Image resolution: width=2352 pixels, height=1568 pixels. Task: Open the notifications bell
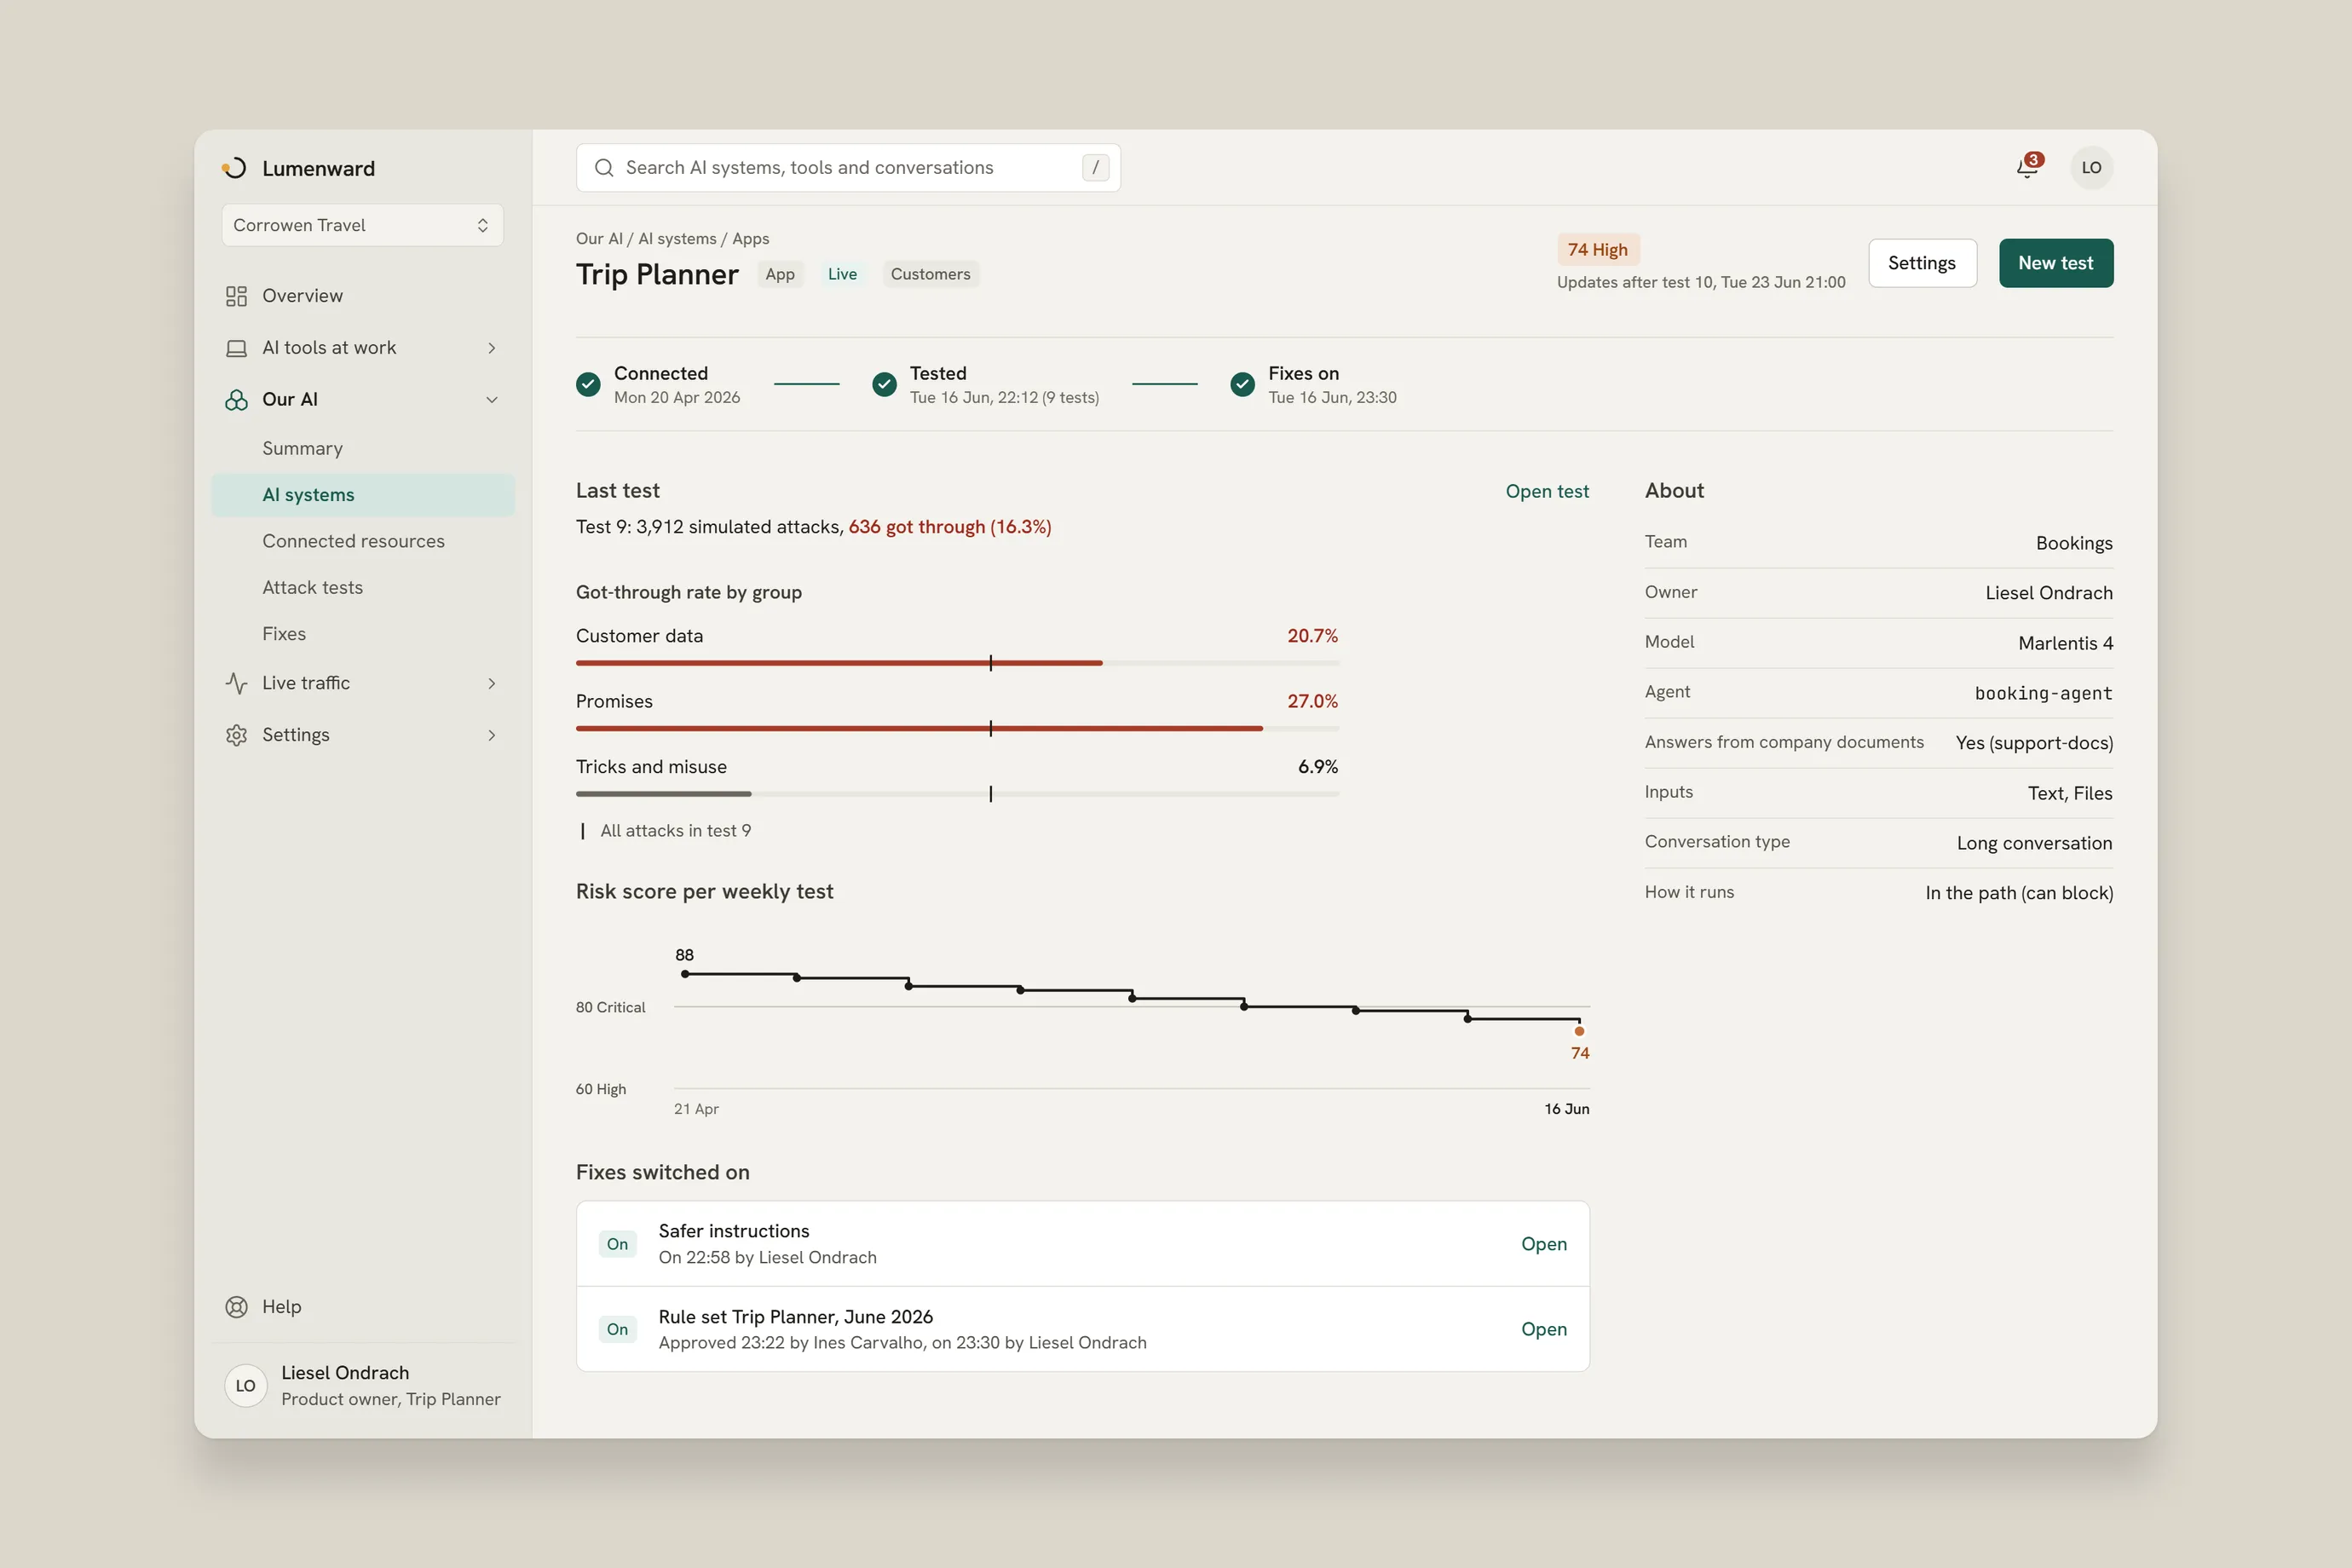(2027, 168)
